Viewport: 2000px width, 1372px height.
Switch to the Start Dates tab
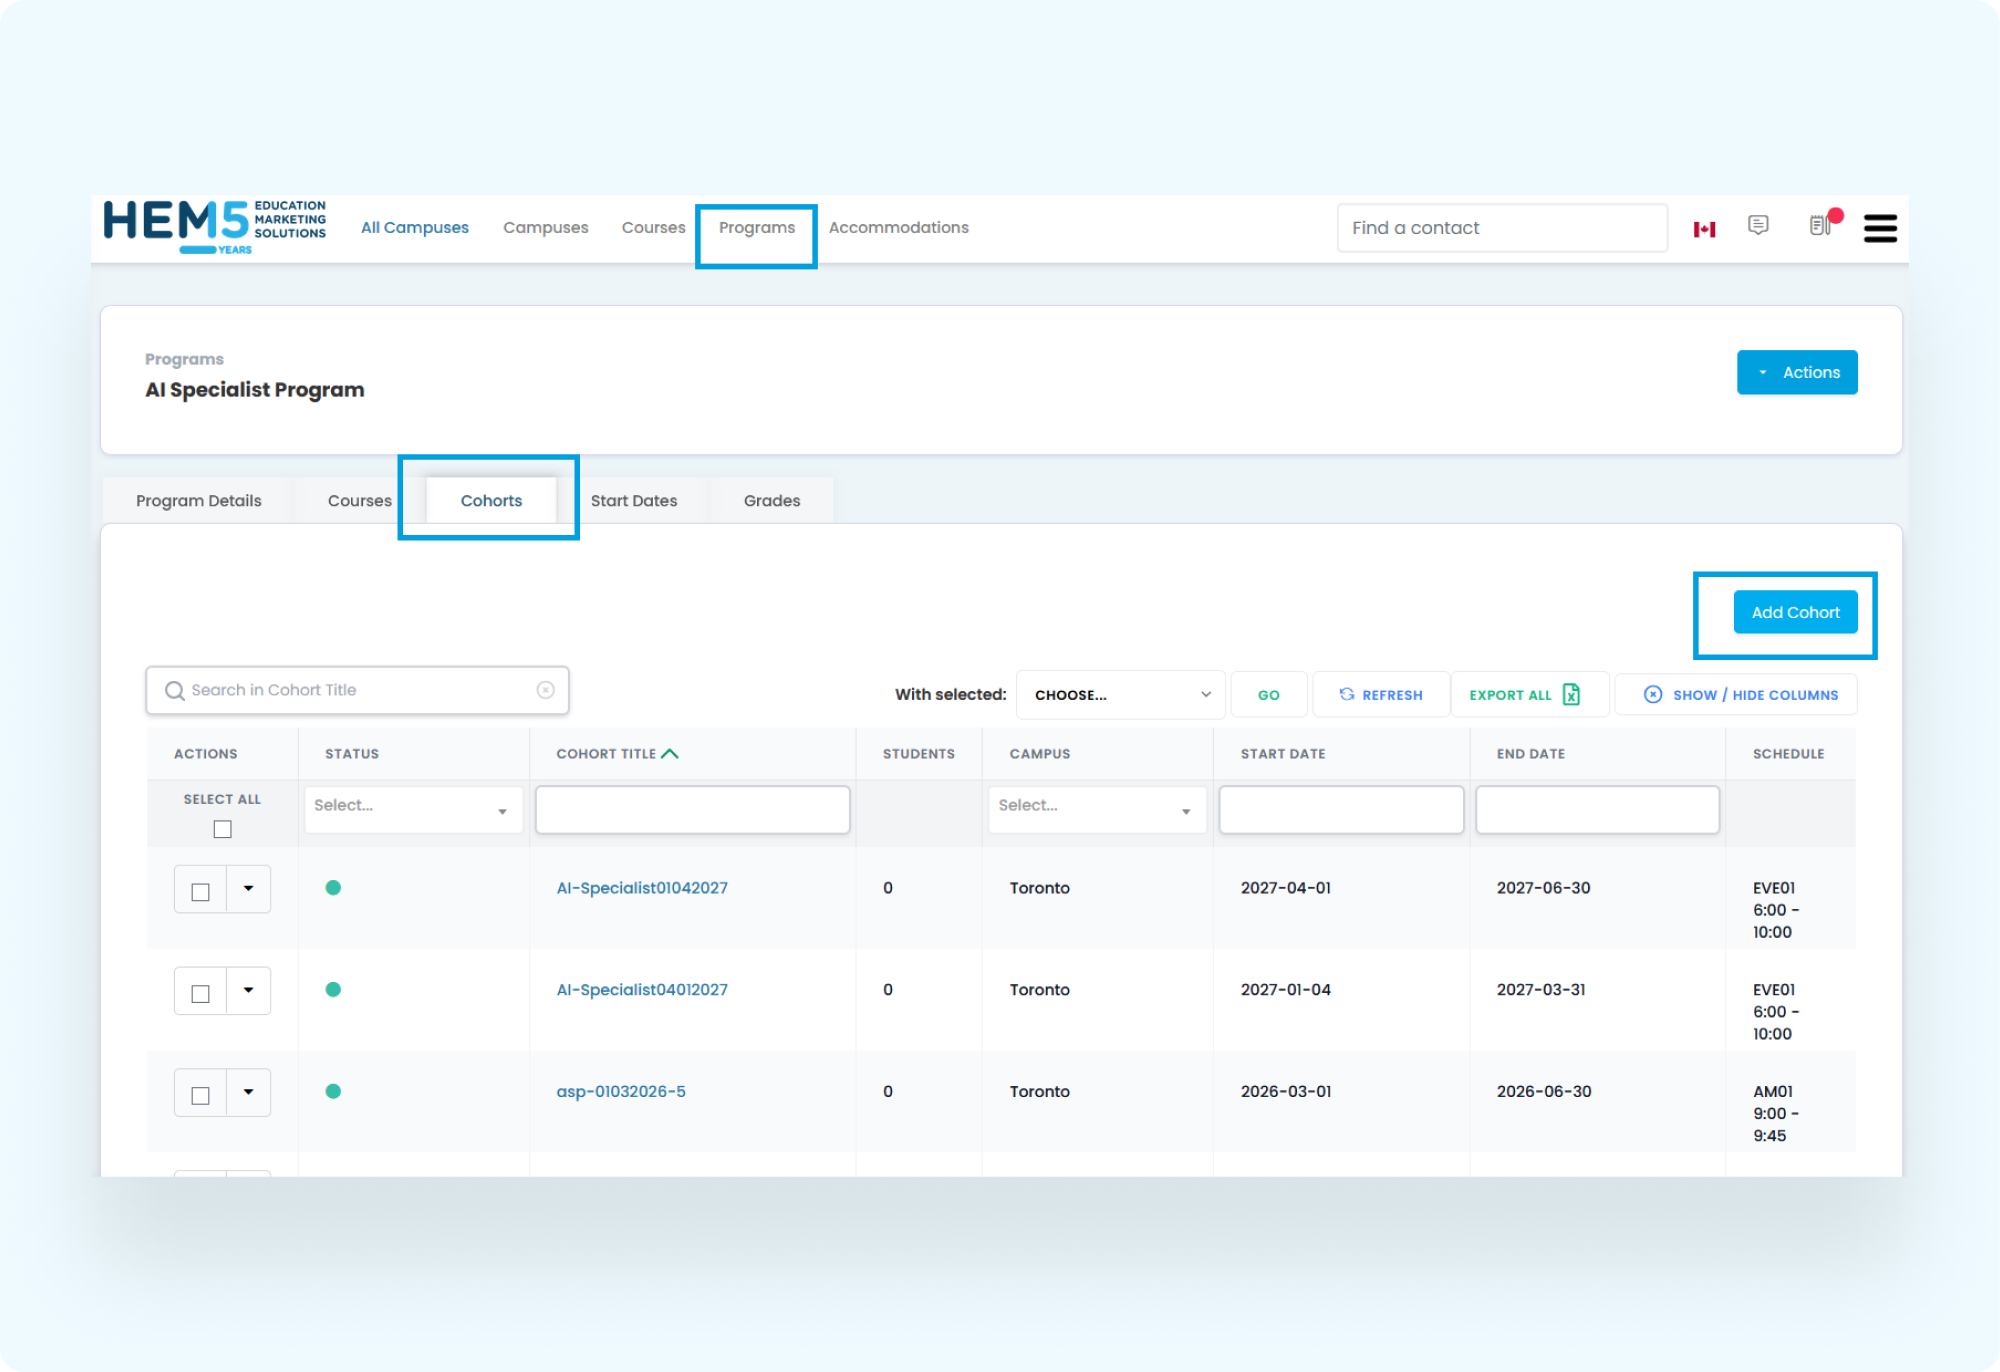pos(633,500)
